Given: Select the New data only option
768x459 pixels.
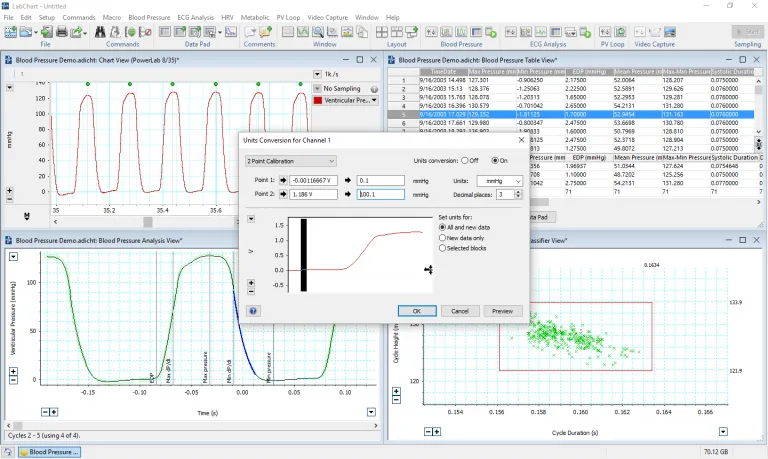Looking at the screenshot, I should (x=443, y=237).
